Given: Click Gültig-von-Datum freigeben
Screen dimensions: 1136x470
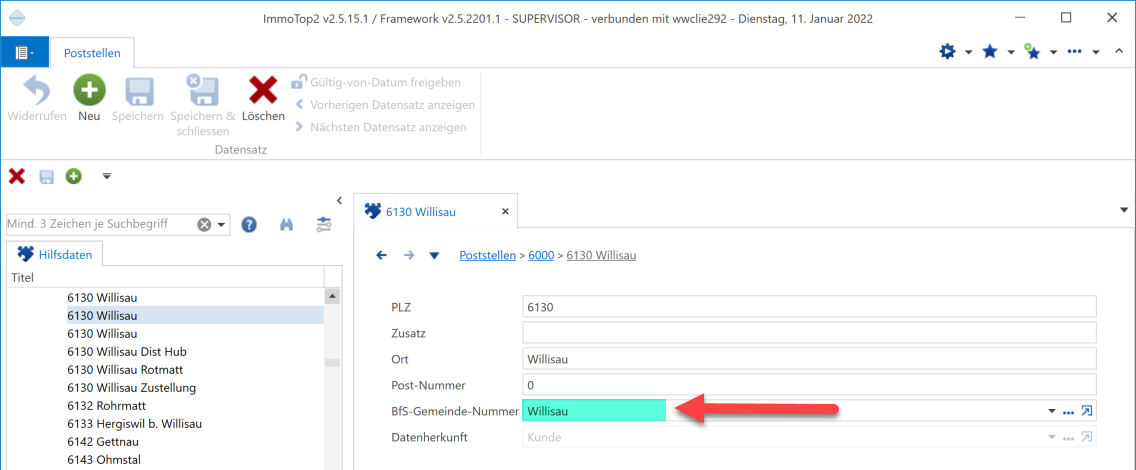Looking at the screenshot, I should point(376,83).
